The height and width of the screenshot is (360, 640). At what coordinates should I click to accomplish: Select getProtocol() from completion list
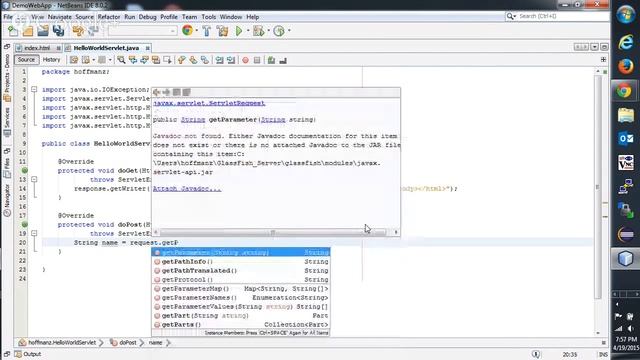tap(241, 280)
